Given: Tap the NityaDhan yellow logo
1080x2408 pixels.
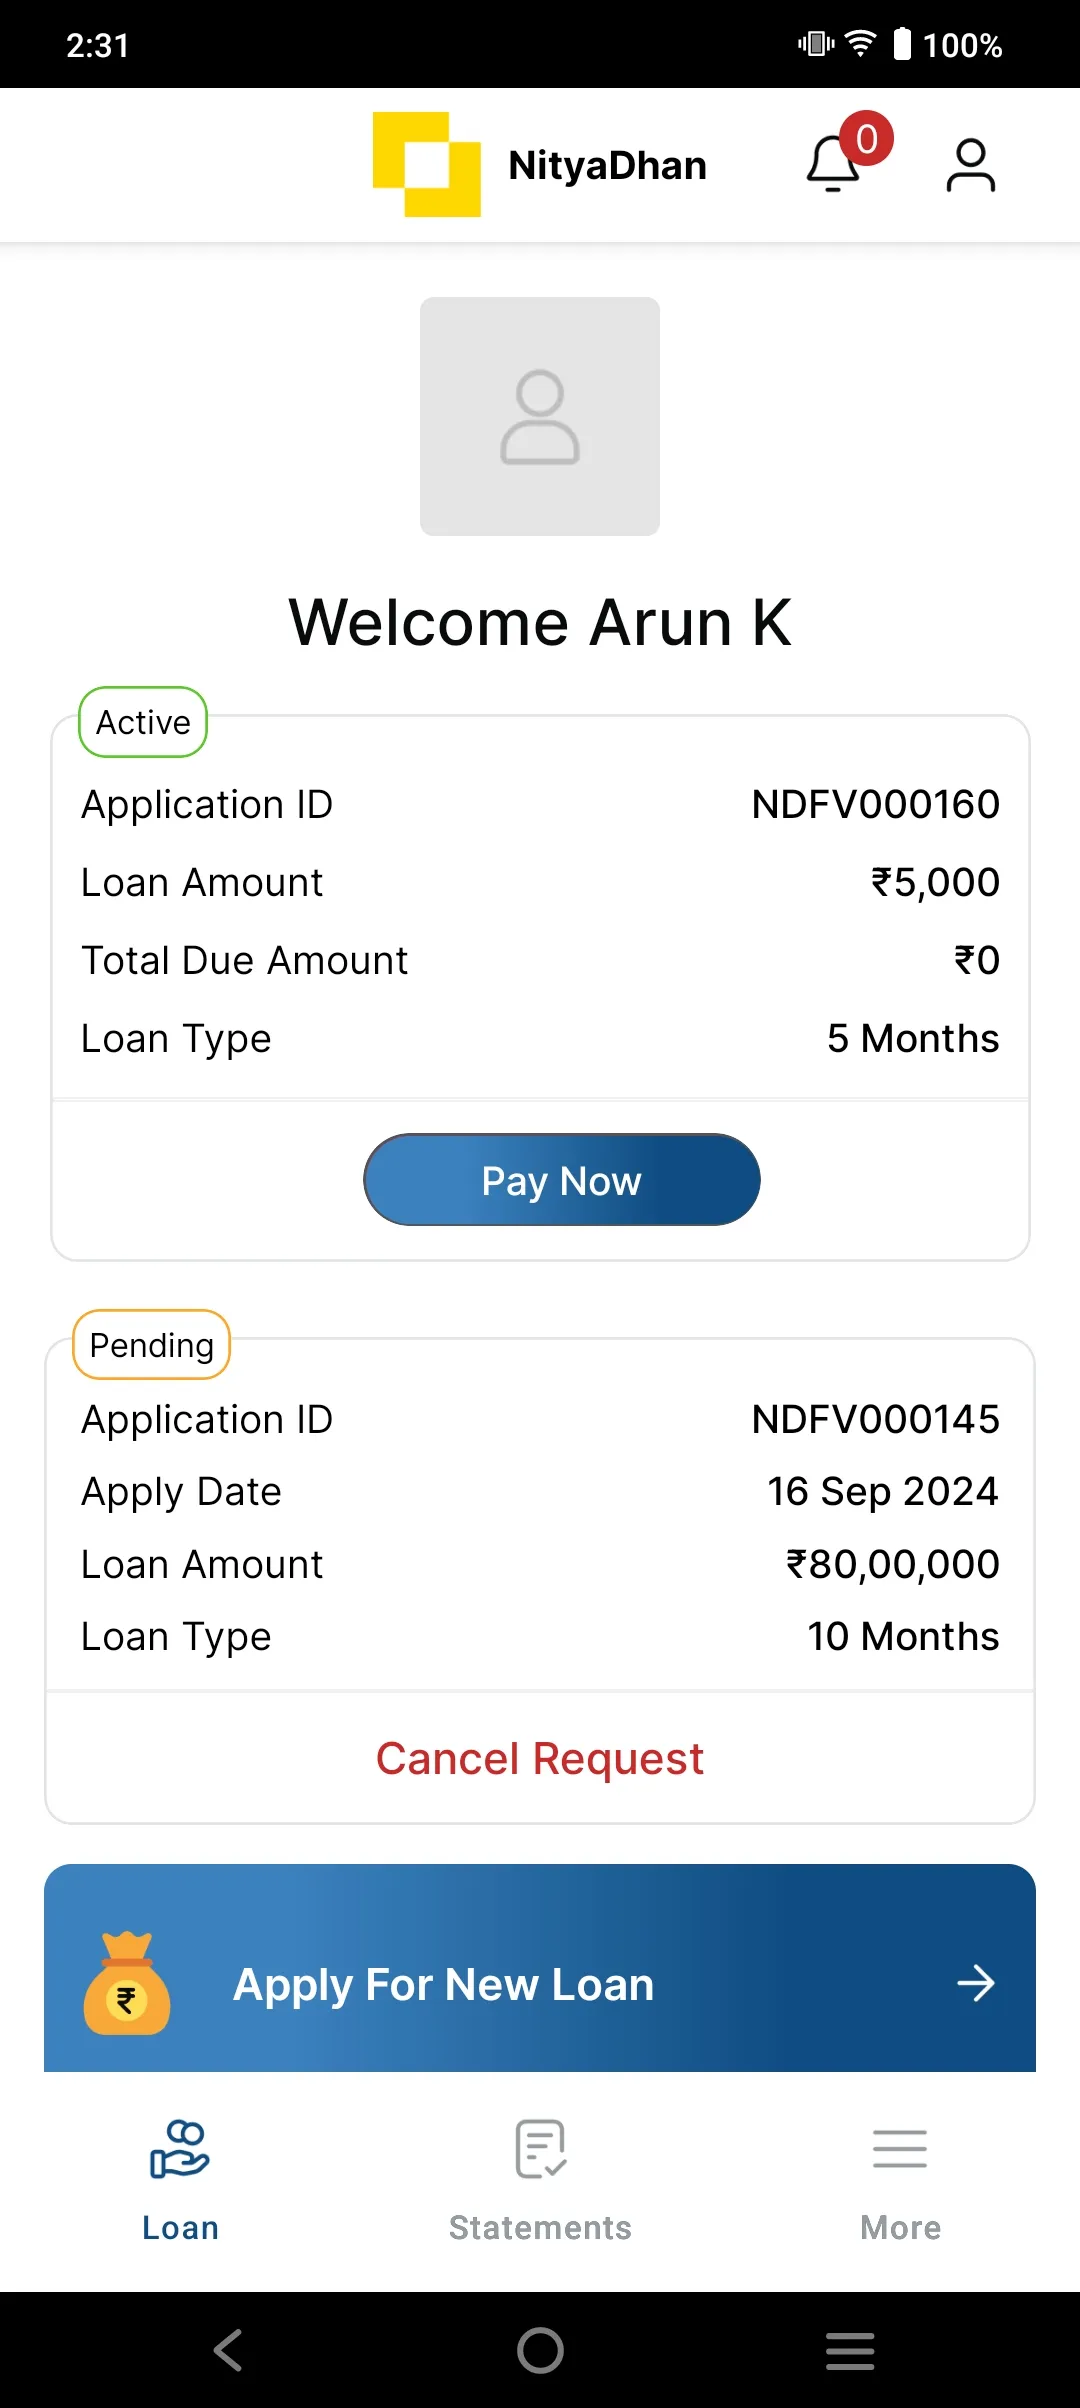Looking at the screenshot, I should coord(427,165).
